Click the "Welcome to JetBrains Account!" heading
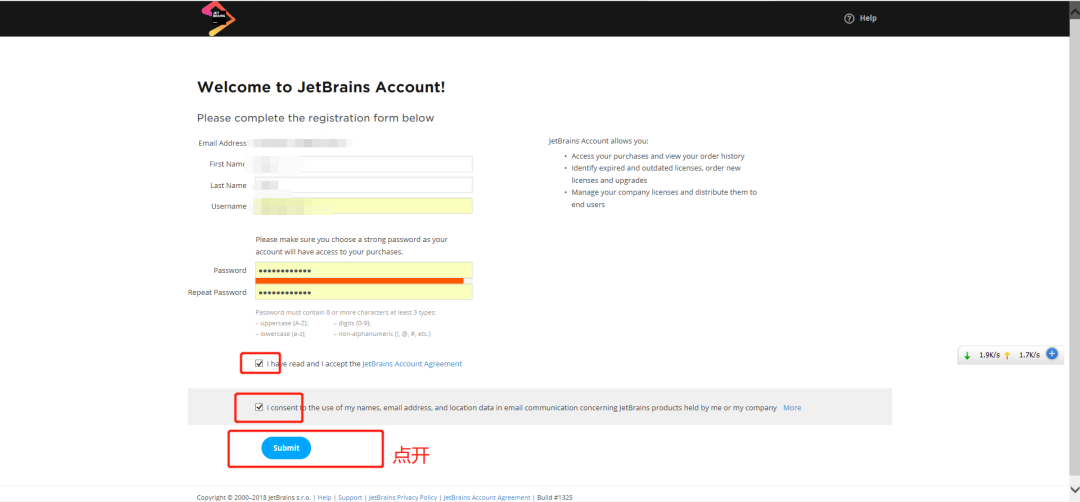The height and width of the screenshot is (502, 1080). coord(321,87)
